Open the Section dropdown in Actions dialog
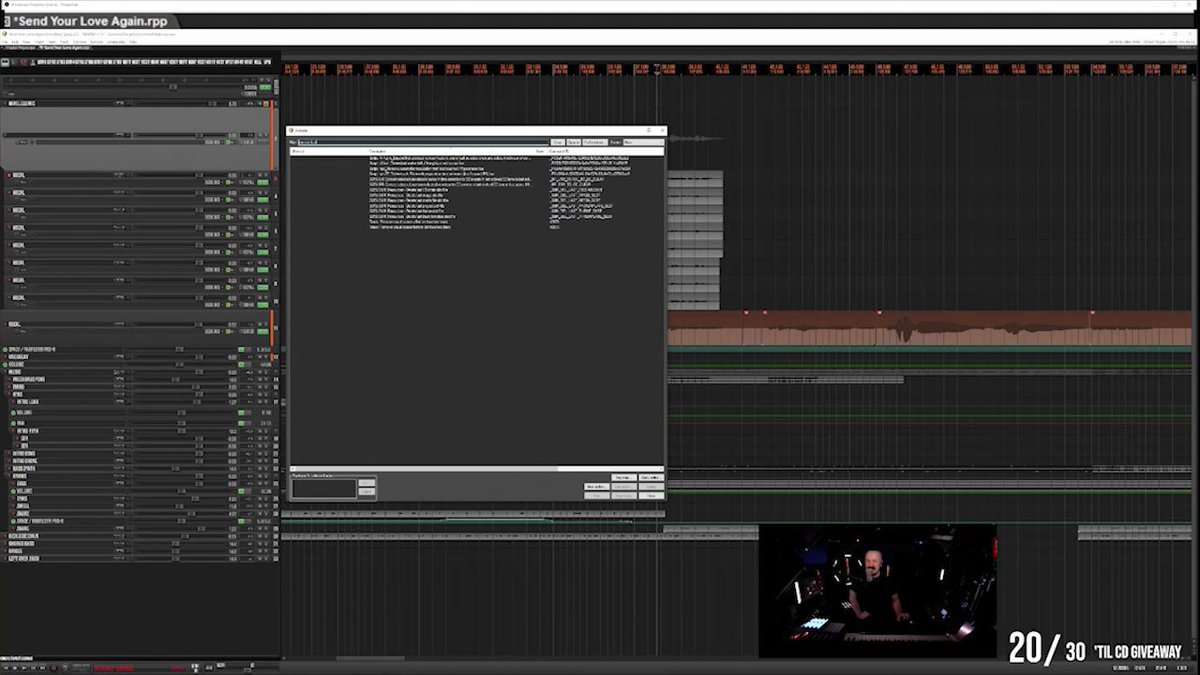 point(643,142)
